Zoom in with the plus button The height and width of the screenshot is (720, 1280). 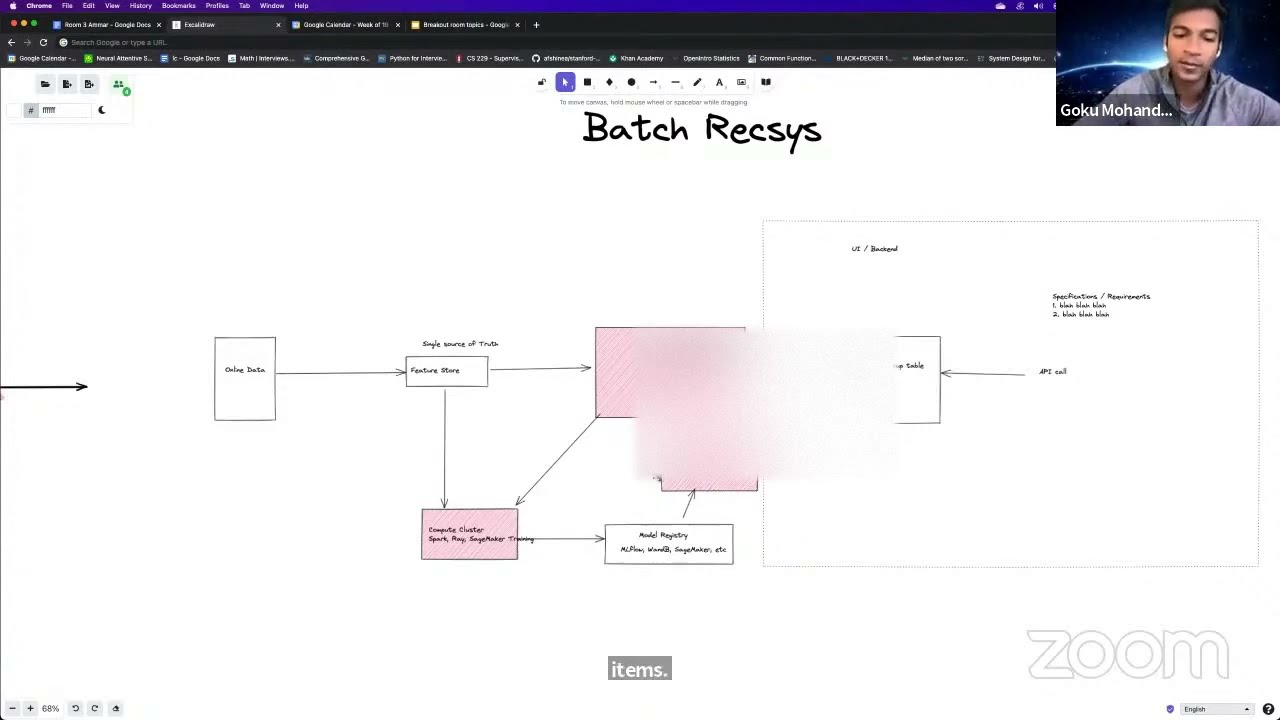[30, 708]
